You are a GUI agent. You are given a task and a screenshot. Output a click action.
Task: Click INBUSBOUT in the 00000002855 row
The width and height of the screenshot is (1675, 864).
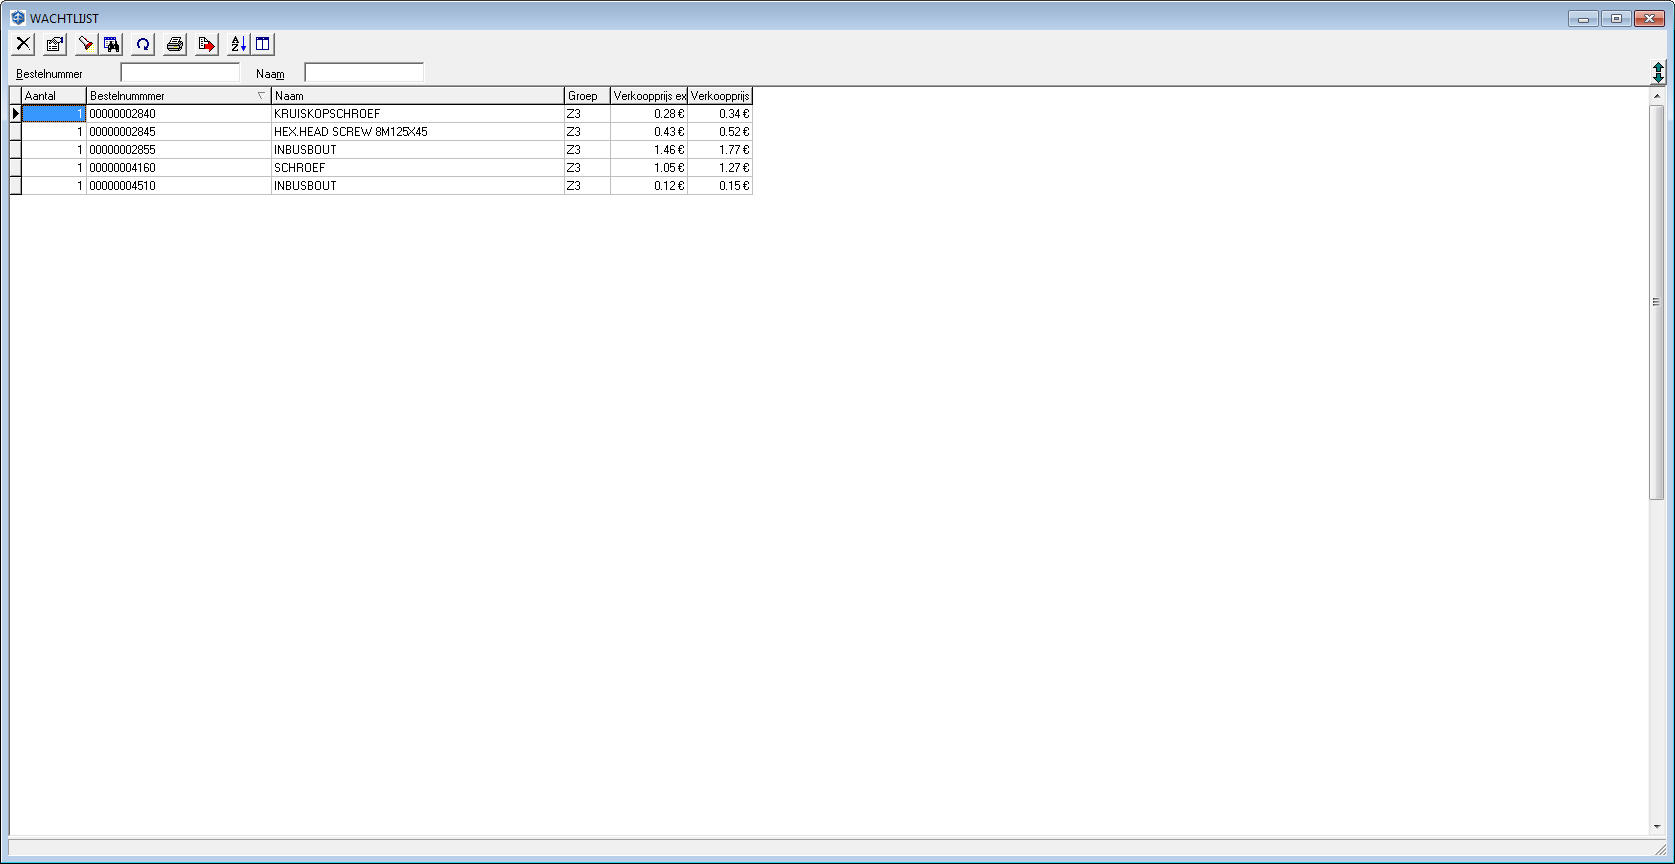(x=418, y=150)
